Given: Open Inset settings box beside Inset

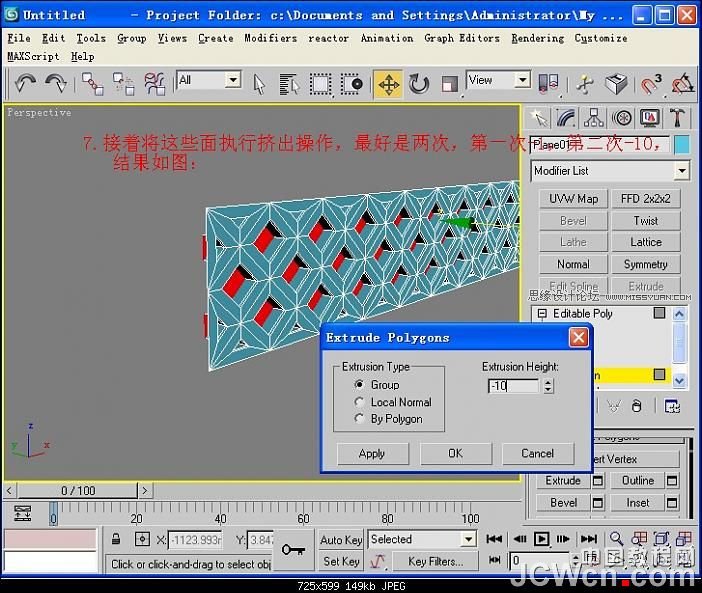Looking at the screenshot, I should point(672,503).
